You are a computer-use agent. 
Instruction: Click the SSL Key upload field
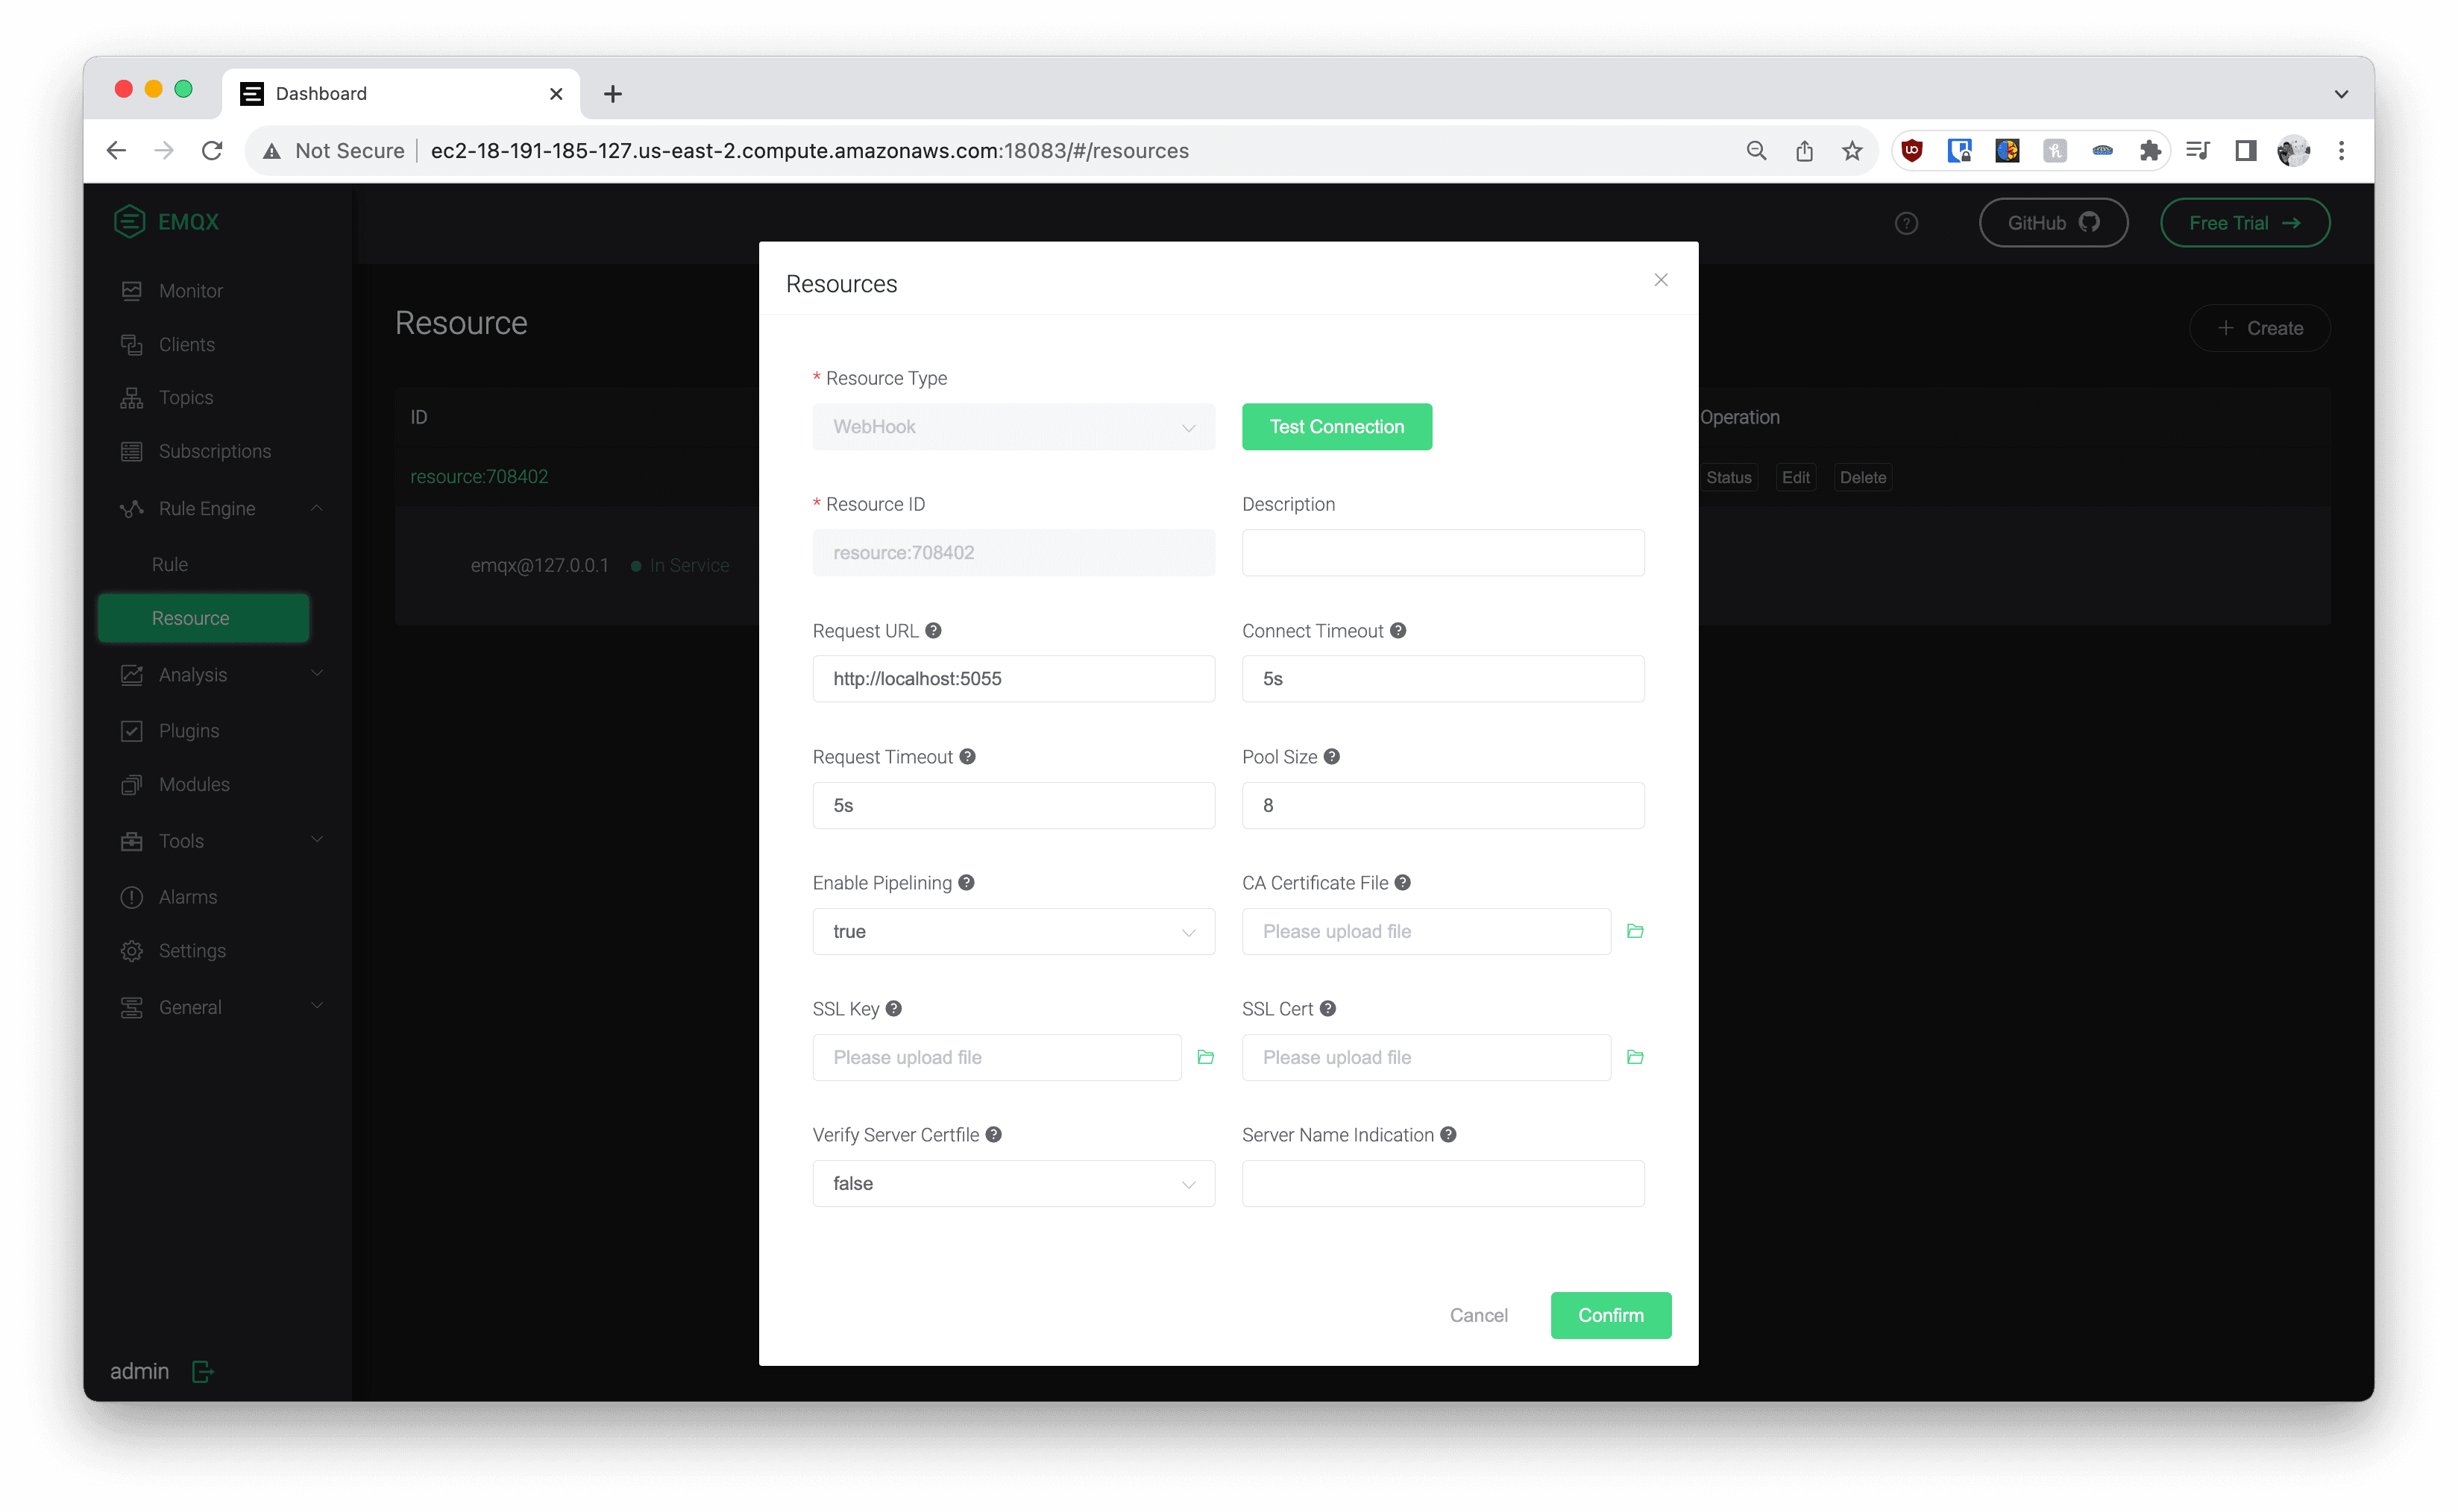pyautogui.click(x=997, y=1057)
